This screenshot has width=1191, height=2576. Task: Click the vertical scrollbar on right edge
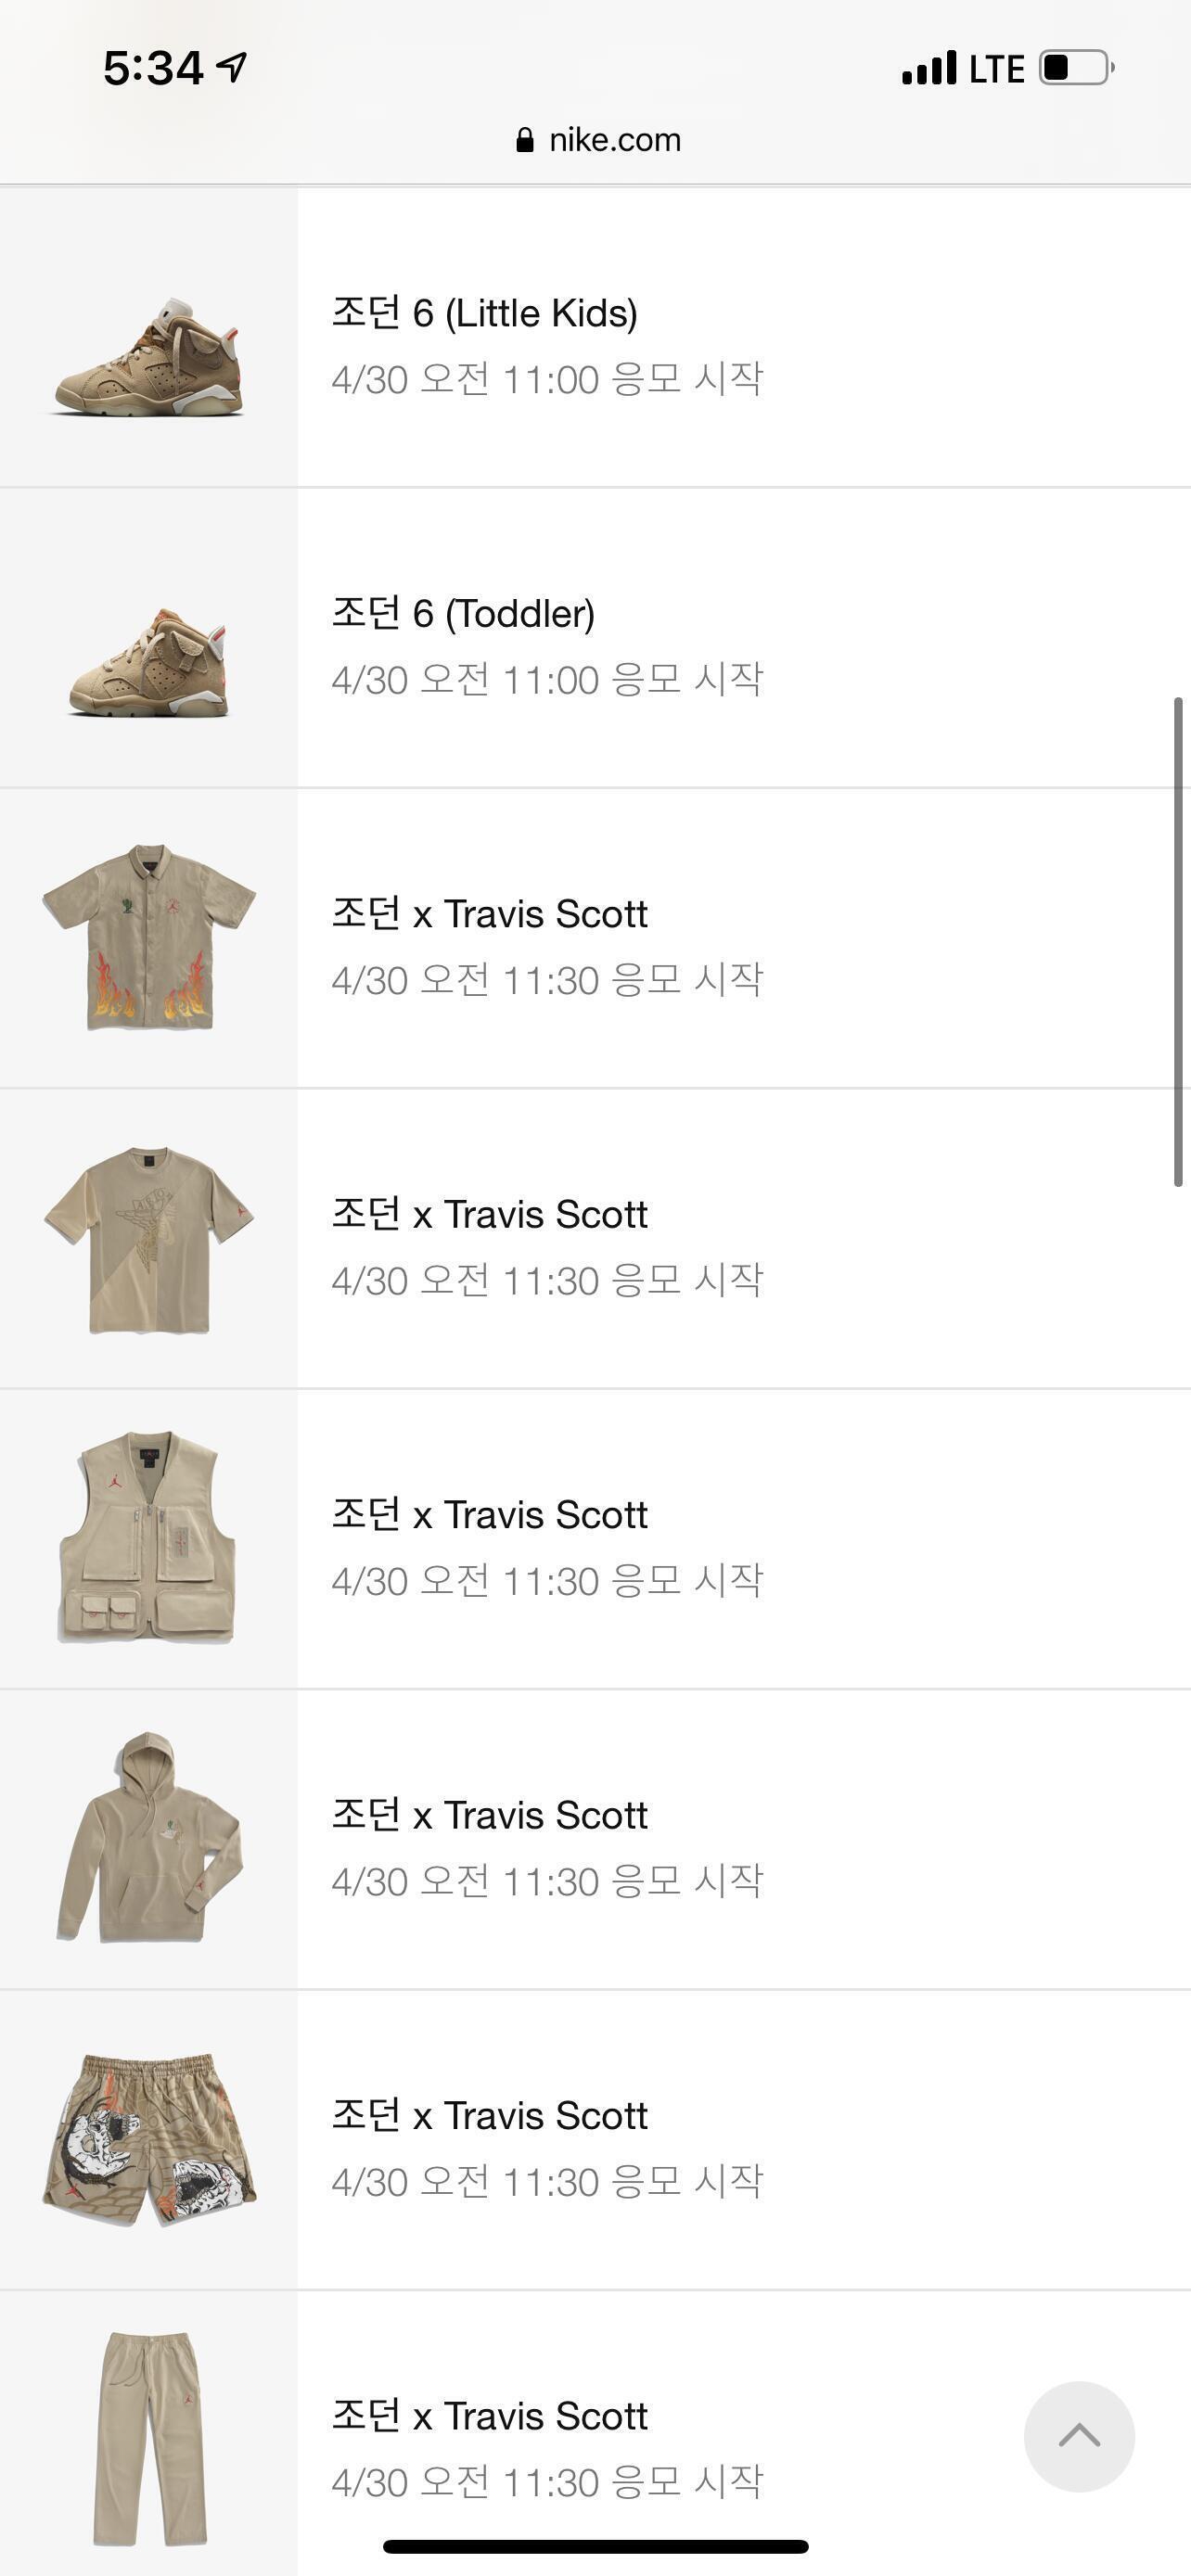1178,942
